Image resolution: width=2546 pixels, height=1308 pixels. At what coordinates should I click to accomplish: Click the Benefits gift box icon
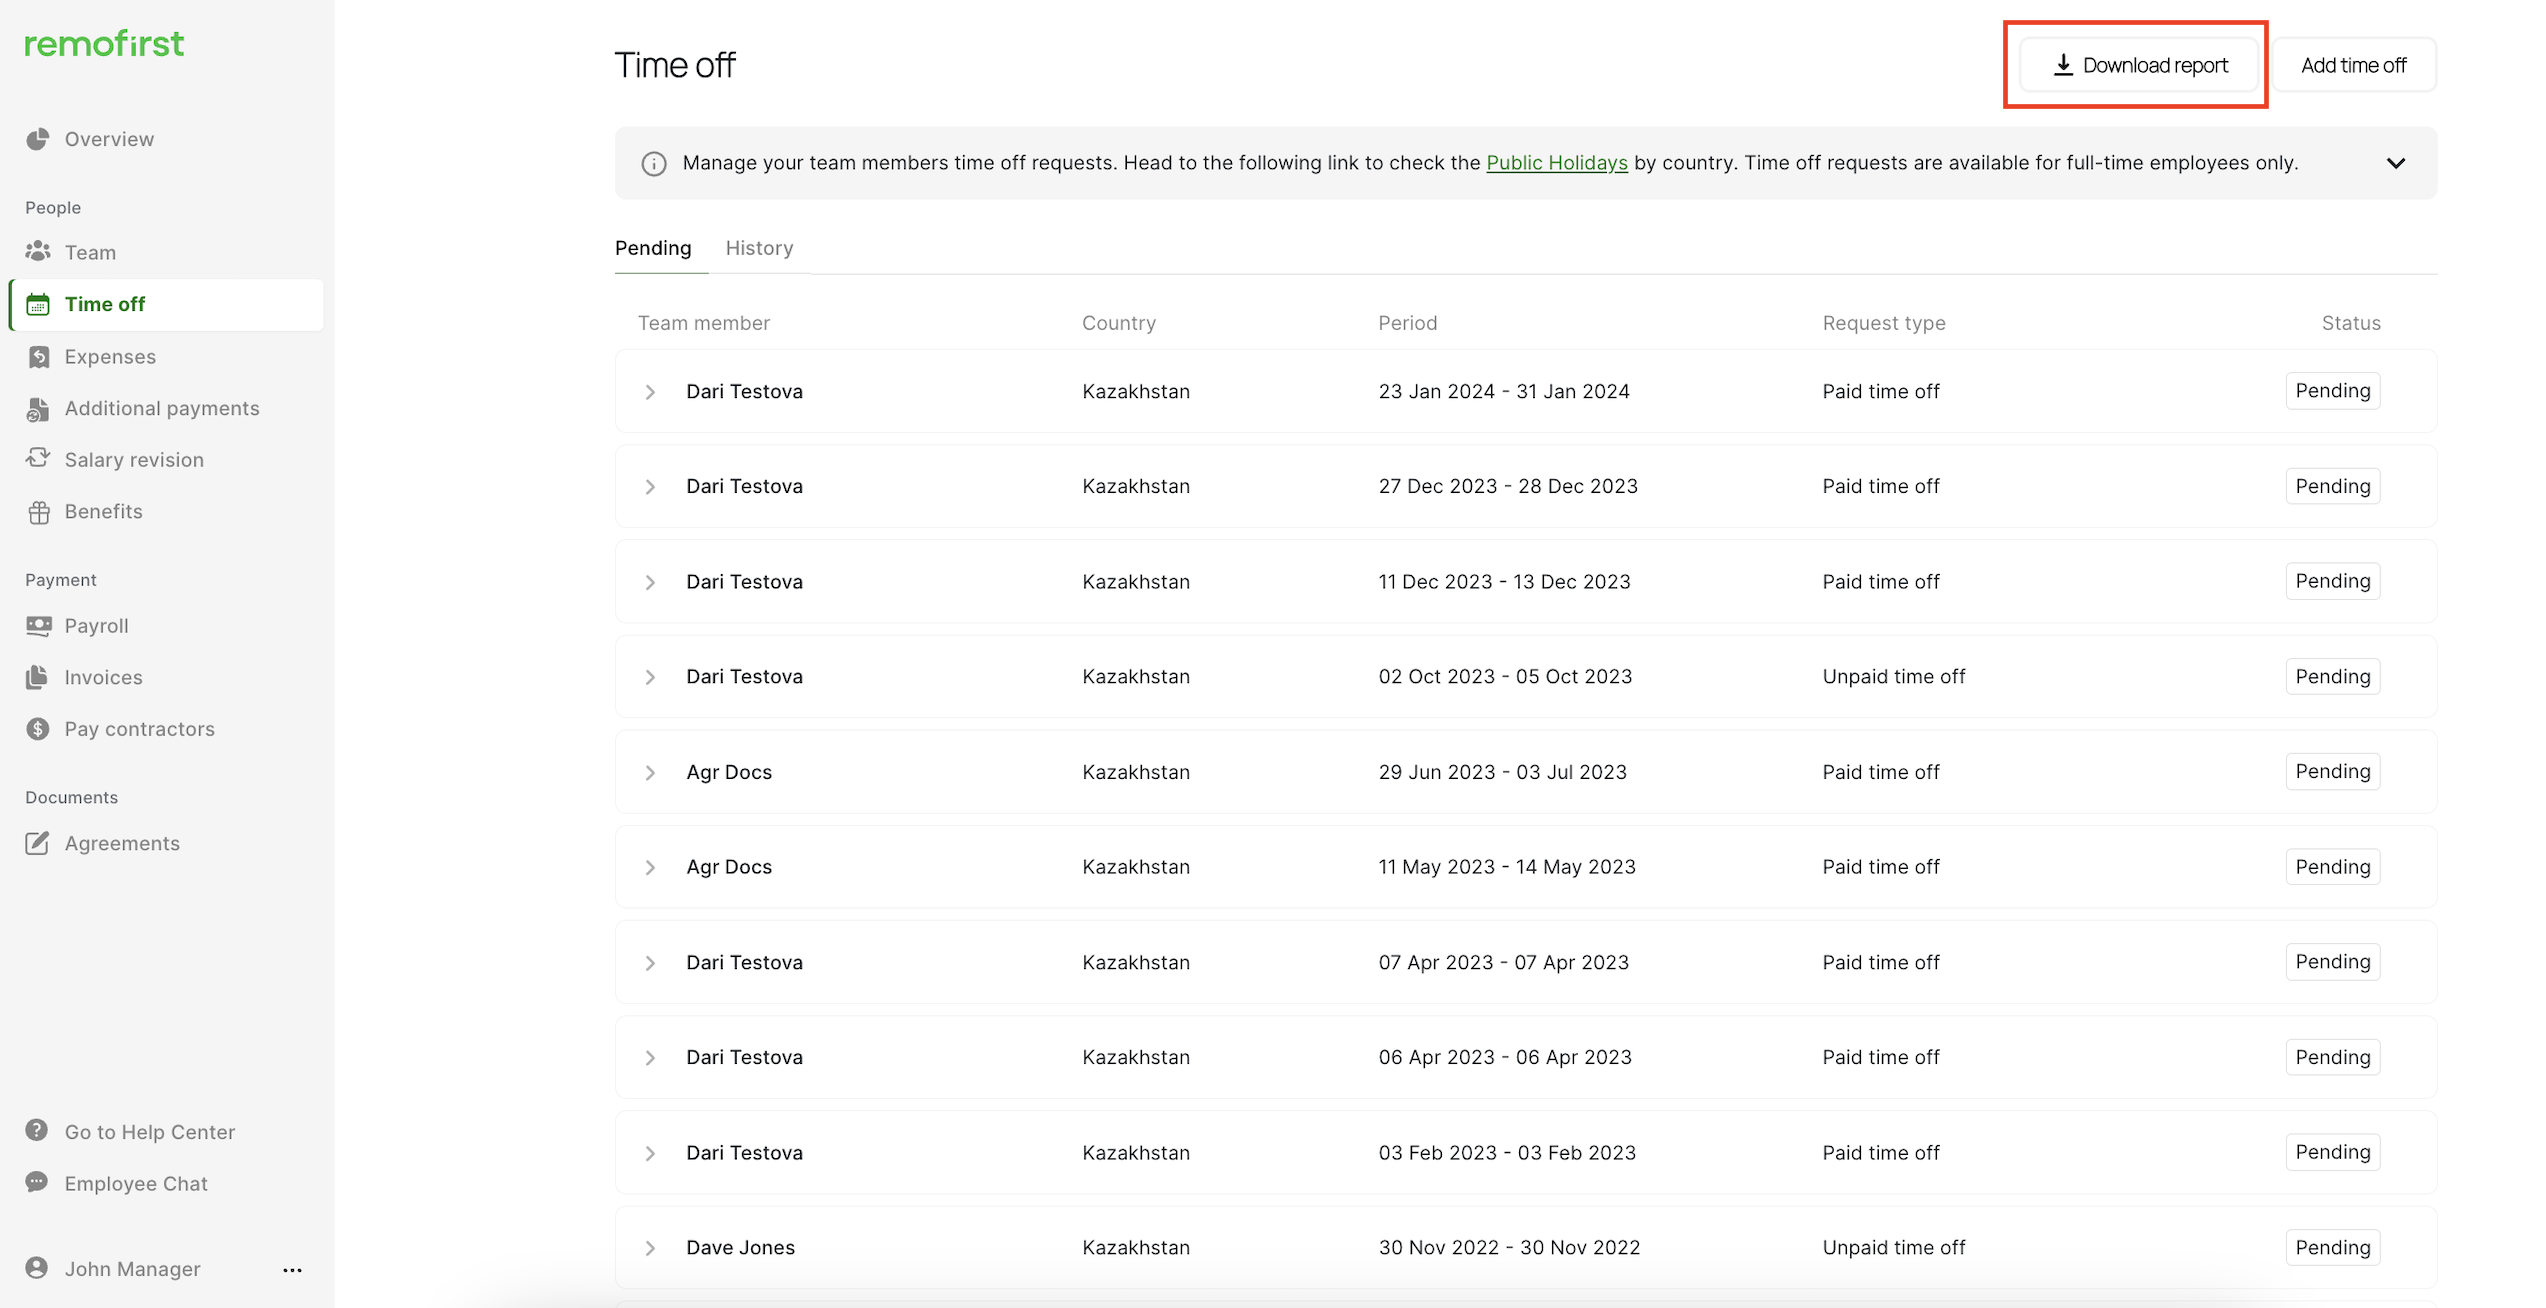coord(38,512)
